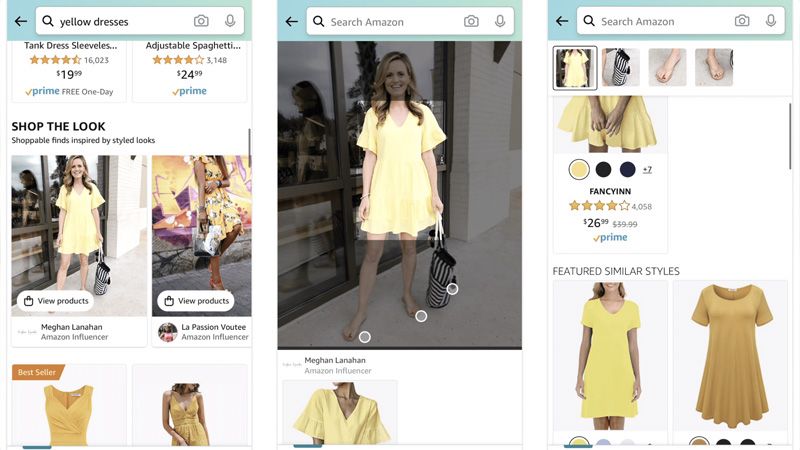Viewport: 800px width, 450px height.
Task: Select the yellow dress thumbnail tab
Action: click(575, 67)
